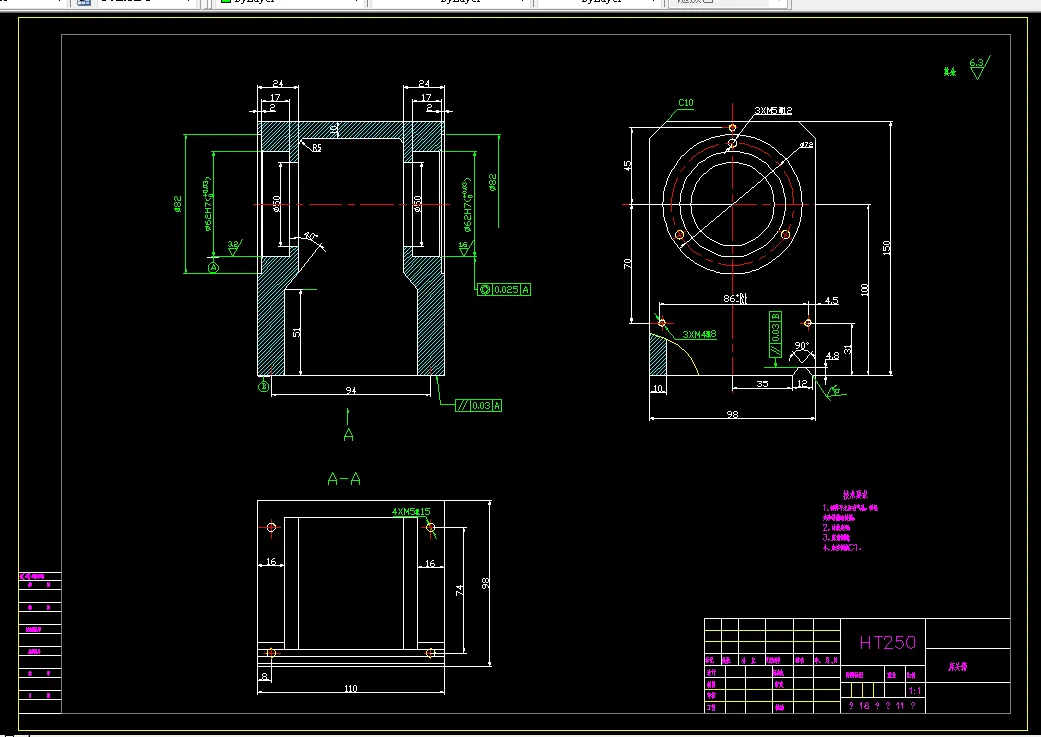Select the 4.8 dimension text
This screenshot has height=737, width=1041.
point(832,355)
